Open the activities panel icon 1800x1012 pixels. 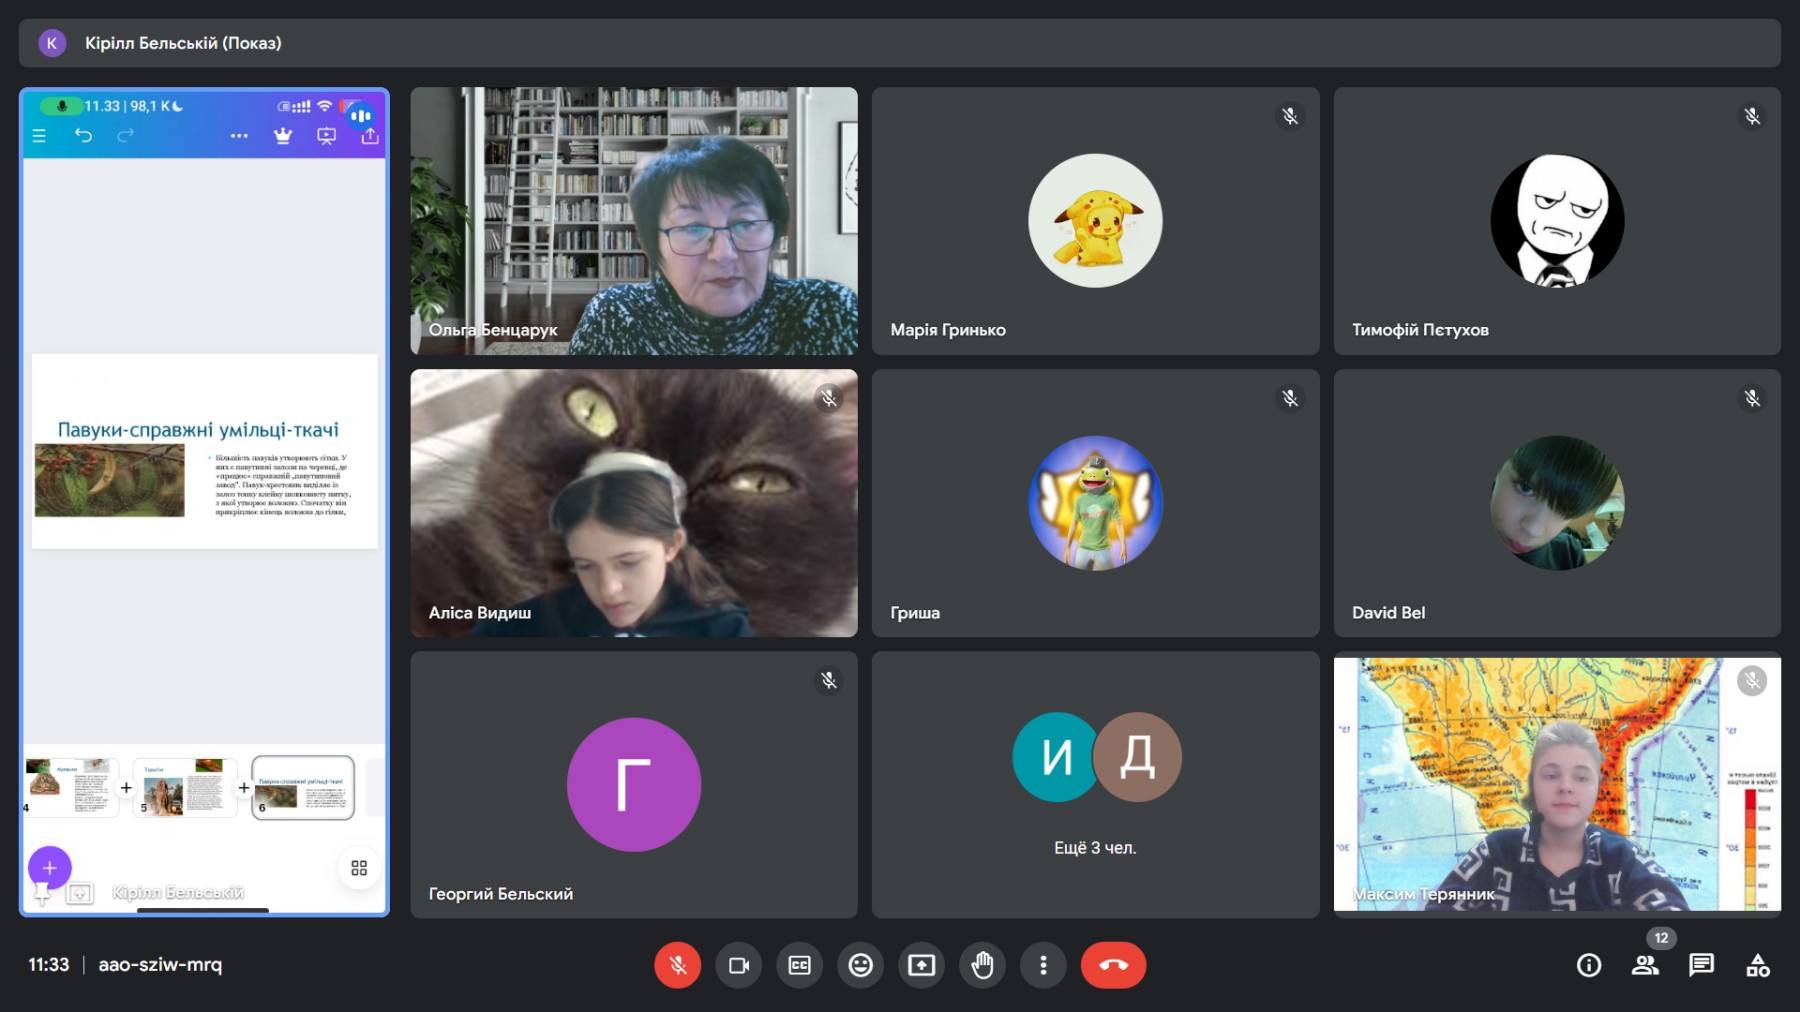(x=1757, y=965)
